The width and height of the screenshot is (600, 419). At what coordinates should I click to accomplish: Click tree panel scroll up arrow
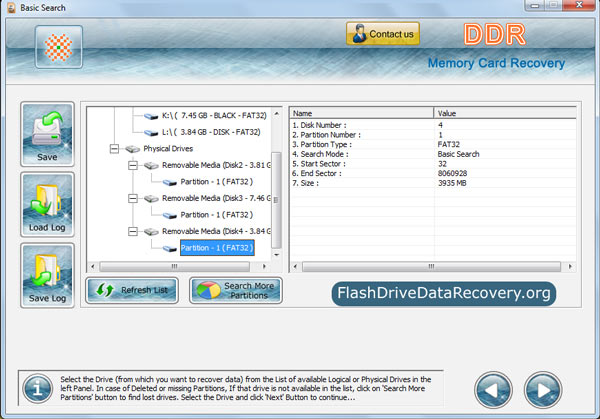tap(276, 114)
